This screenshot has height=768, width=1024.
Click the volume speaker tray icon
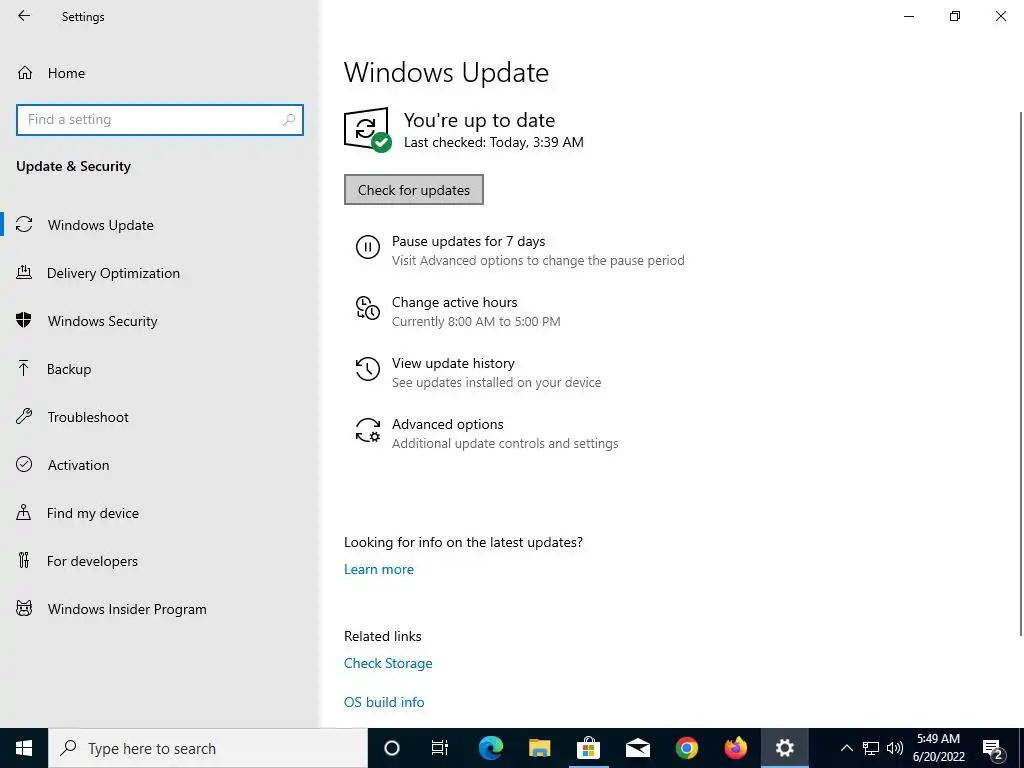coord(895,748)
